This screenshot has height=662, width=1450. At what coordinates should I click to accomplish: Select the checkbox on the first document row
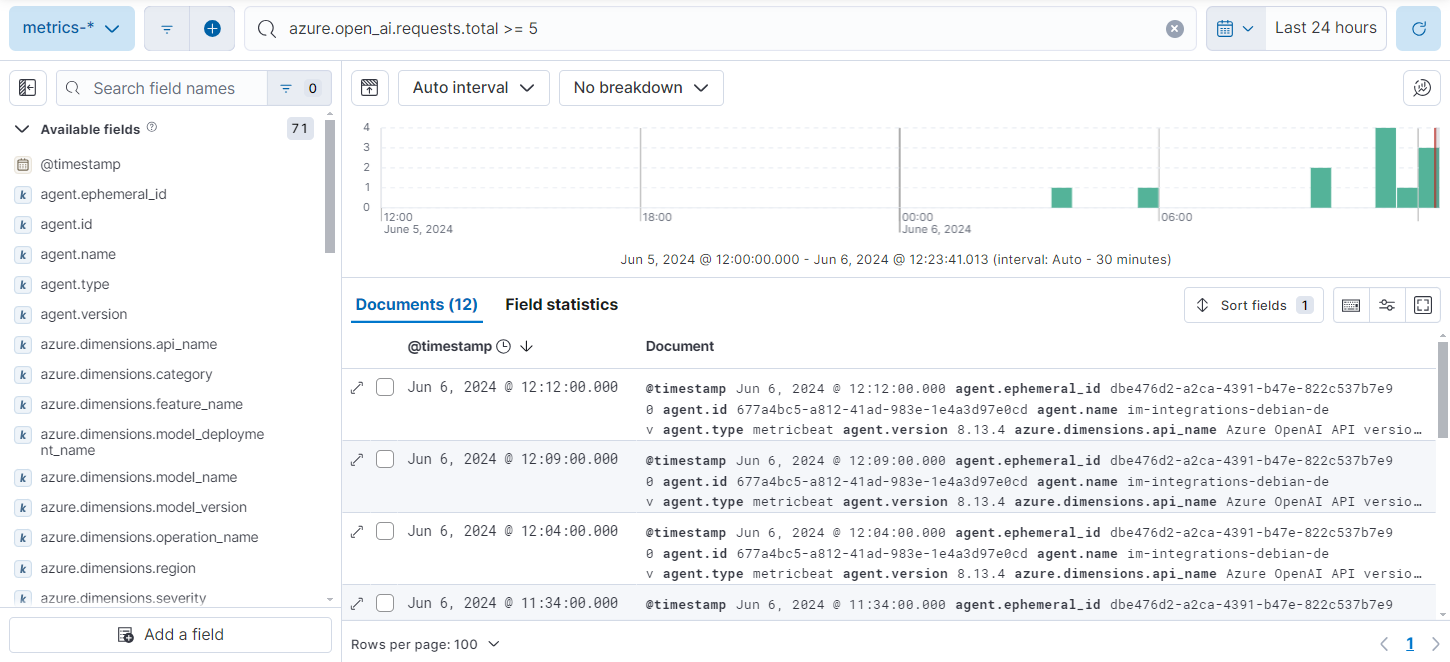pos(385,387)
